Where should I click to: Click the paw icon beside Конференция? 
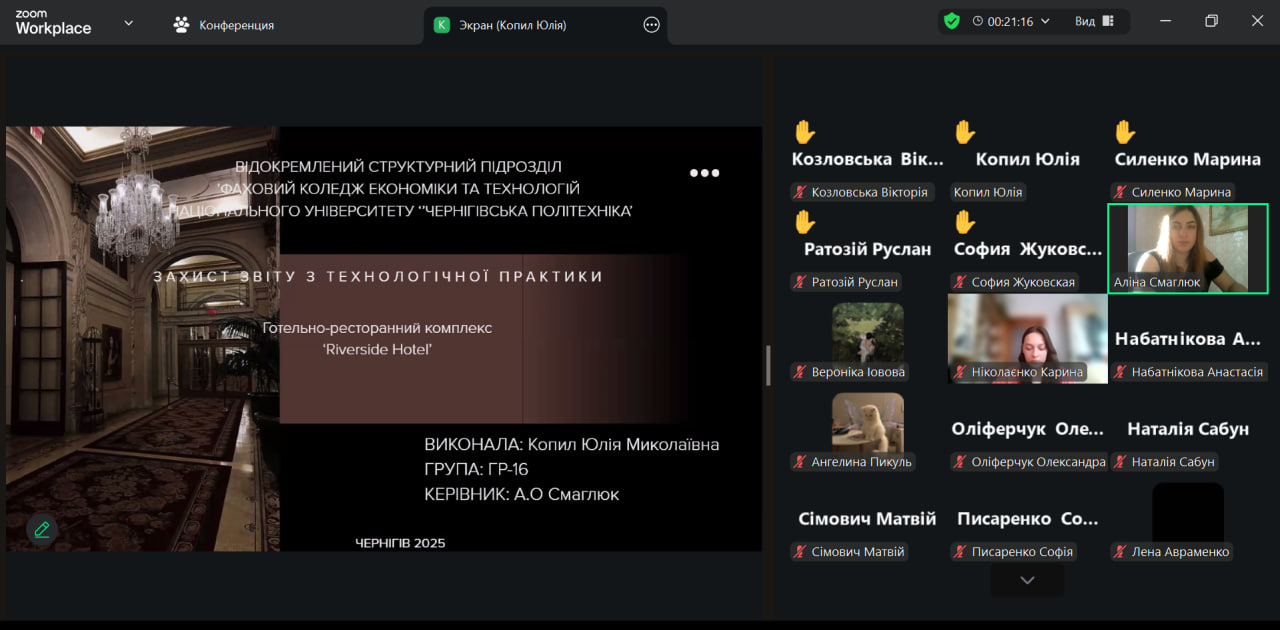coord(181,25)
